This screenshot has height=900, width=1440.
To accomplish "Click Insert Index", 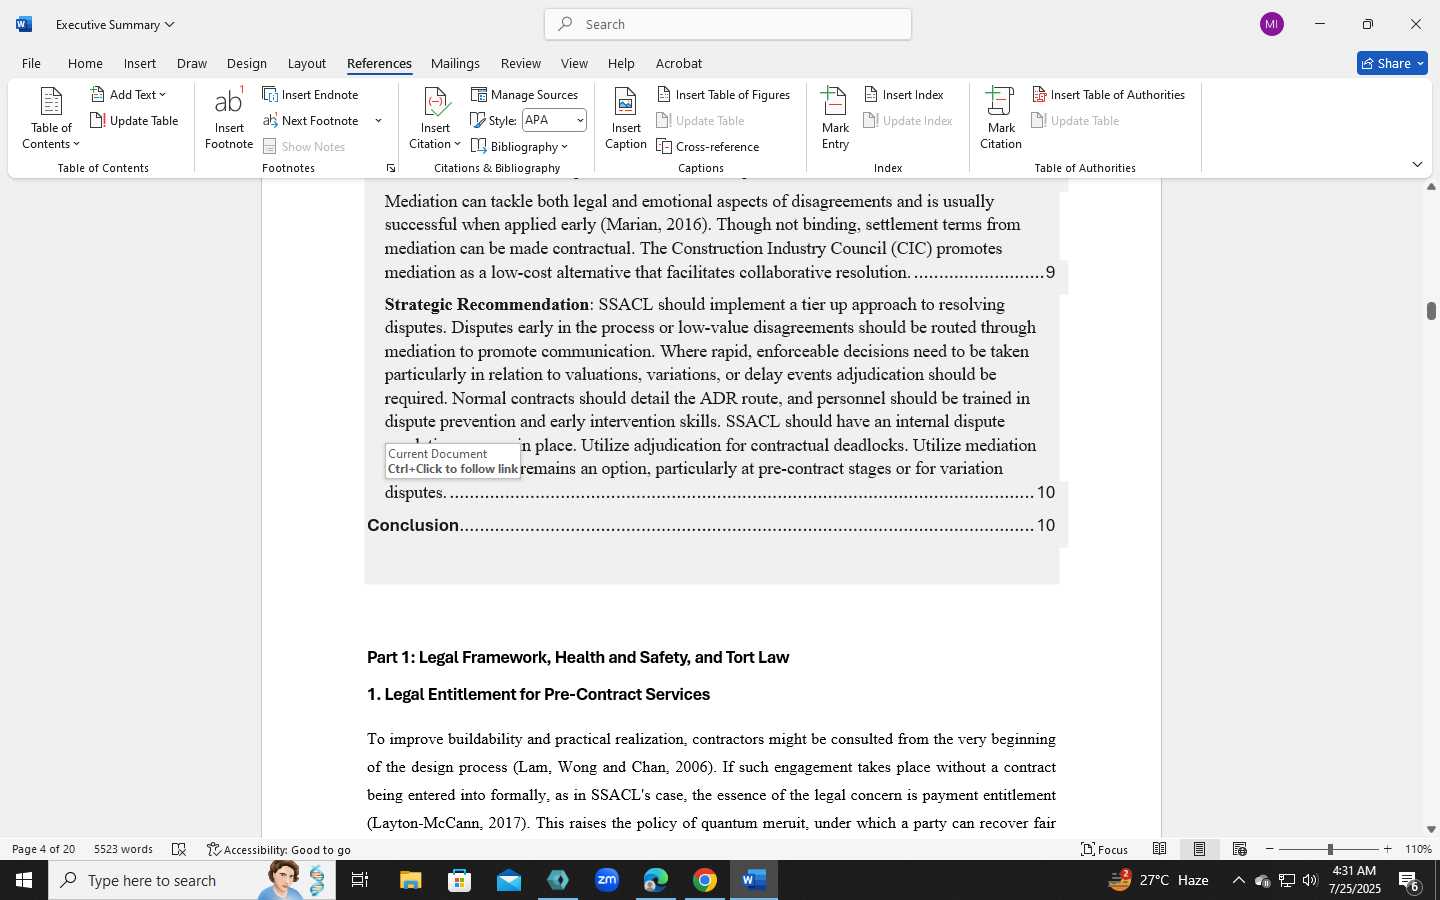I will tap(904, 94).
